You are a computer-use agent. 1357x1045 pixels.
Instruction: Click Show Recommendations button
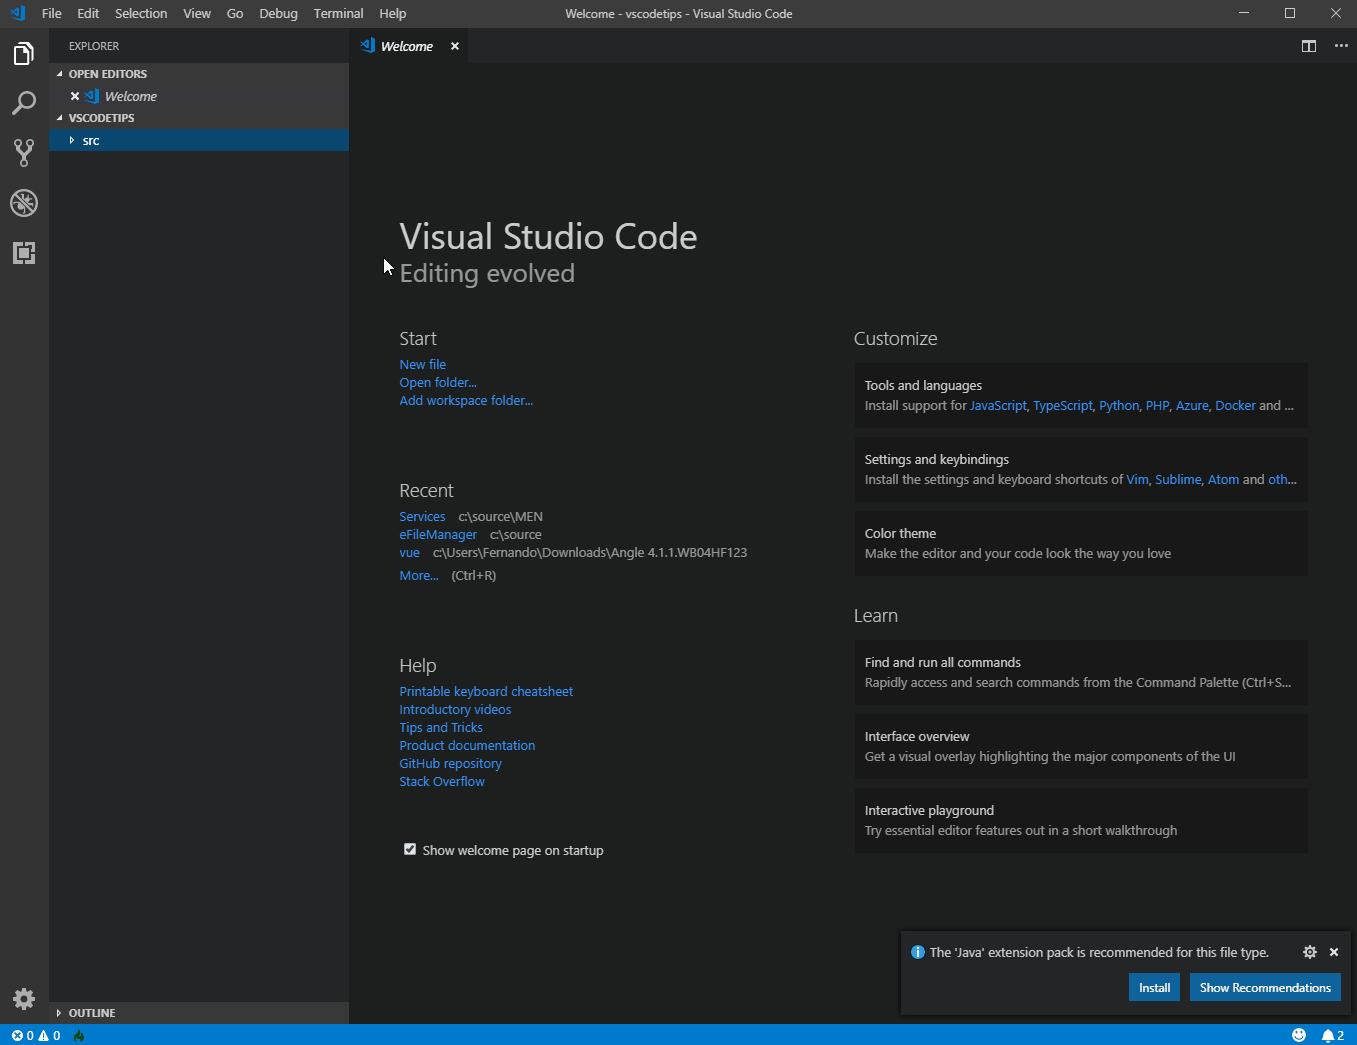coord(1265,988)
